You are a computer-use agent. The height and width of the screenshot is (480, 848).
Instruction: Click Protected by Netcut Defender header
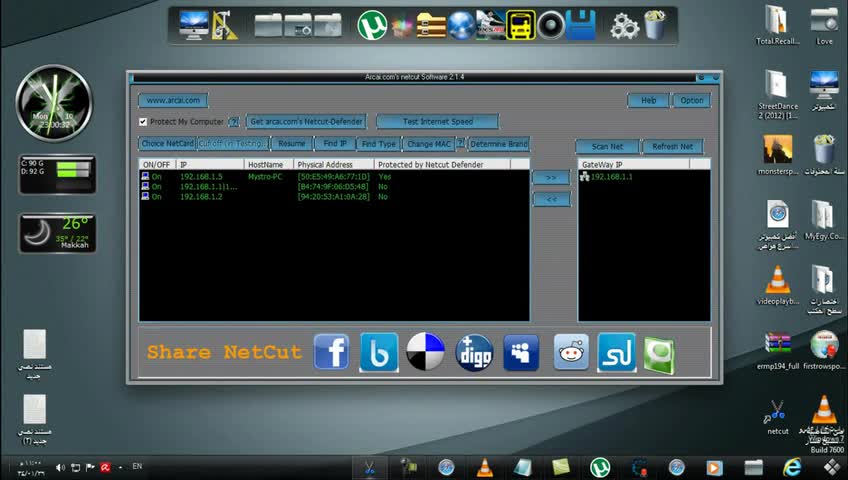pos(442,164)
